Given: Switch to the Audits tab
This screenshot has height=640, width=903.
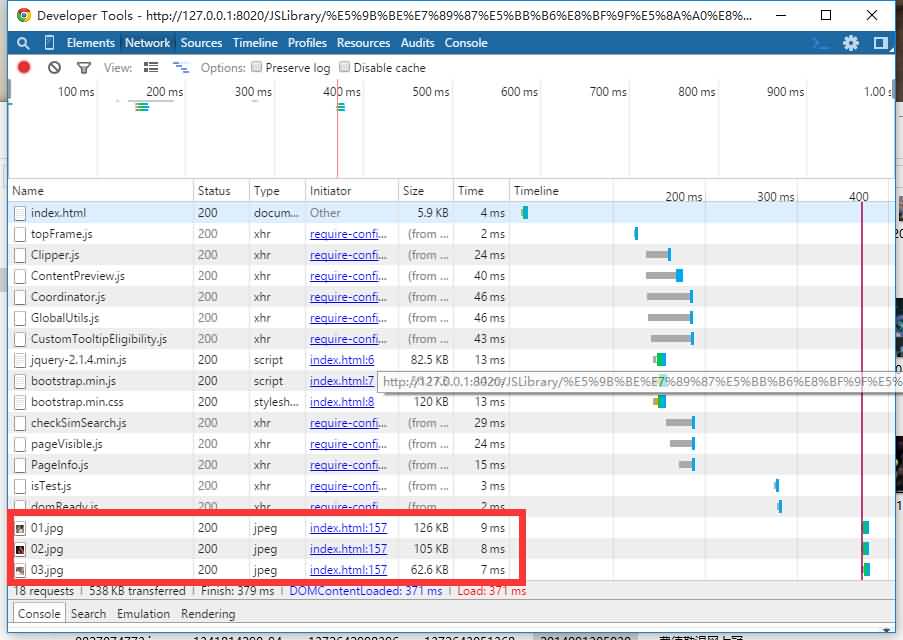Looking at the screenshot, I should coord(418,43).
